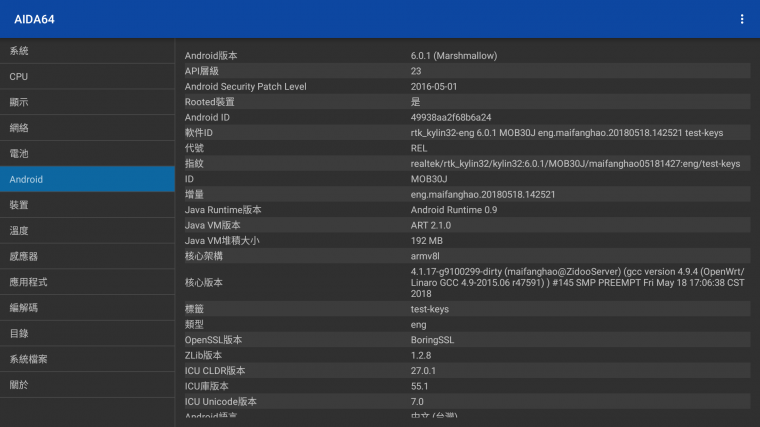760x427 pixels.
Task: Click the codename value REL
Action: click(419, 148)
